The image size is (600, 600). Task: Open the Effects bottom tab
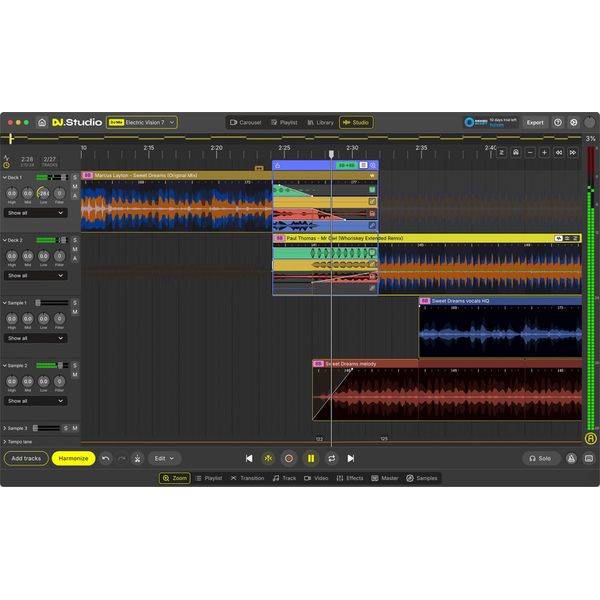[x=350, y=478]
